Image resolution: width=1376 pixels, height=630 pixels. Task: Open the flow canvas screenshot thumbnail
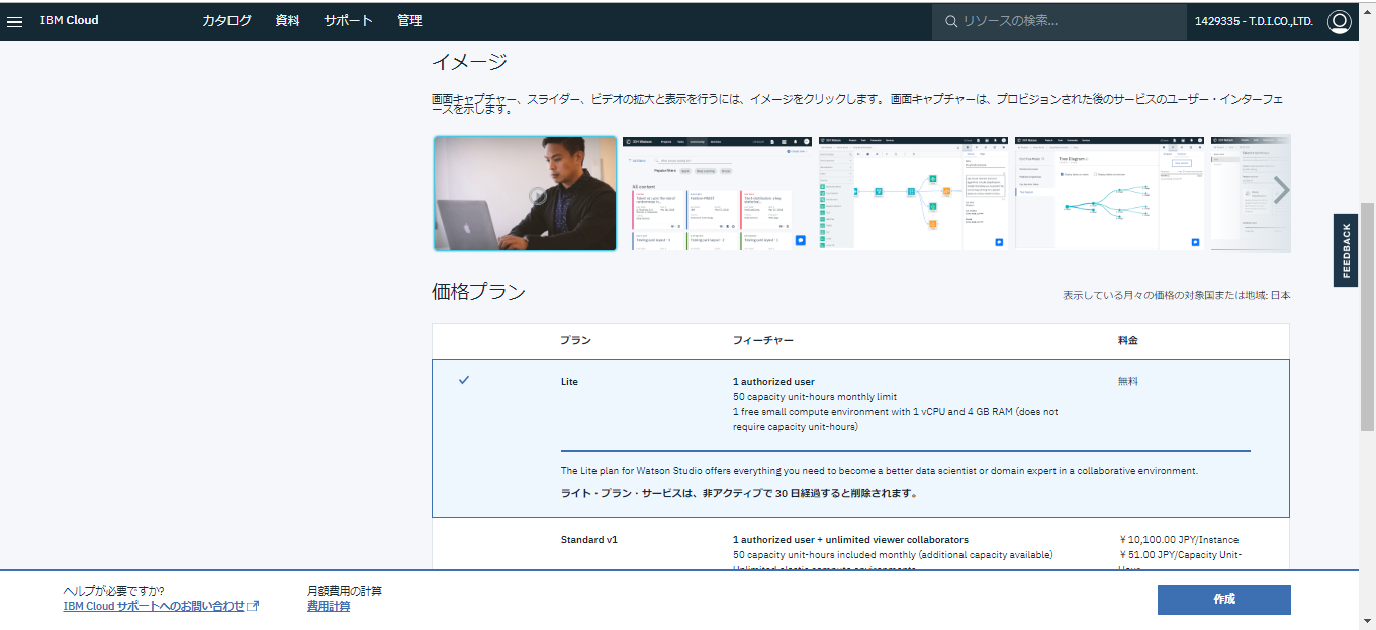913,193
